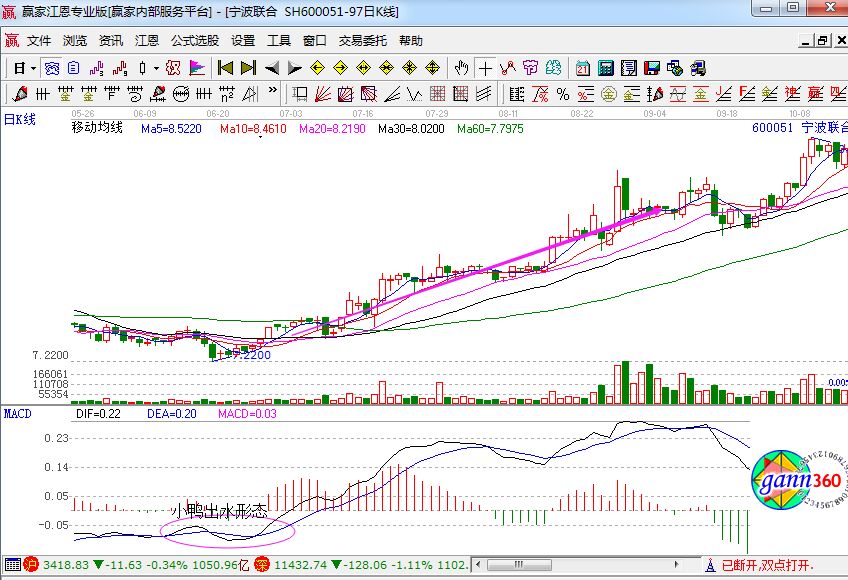Click the 日K线 chart label
This screenshot has width=848, height=580.
click(x=20, y=119)
